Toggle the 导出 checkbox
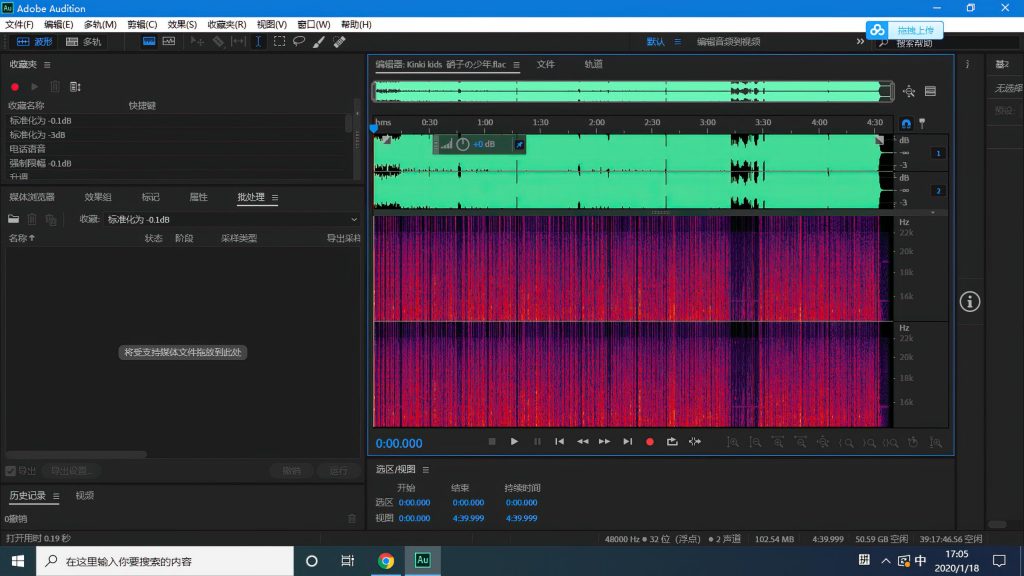 click(10, 471)
